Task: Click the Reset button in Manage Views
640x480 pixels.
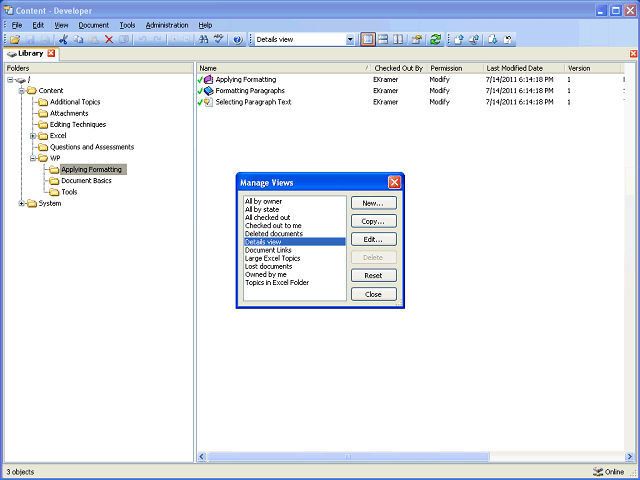Action: (373, 276)
